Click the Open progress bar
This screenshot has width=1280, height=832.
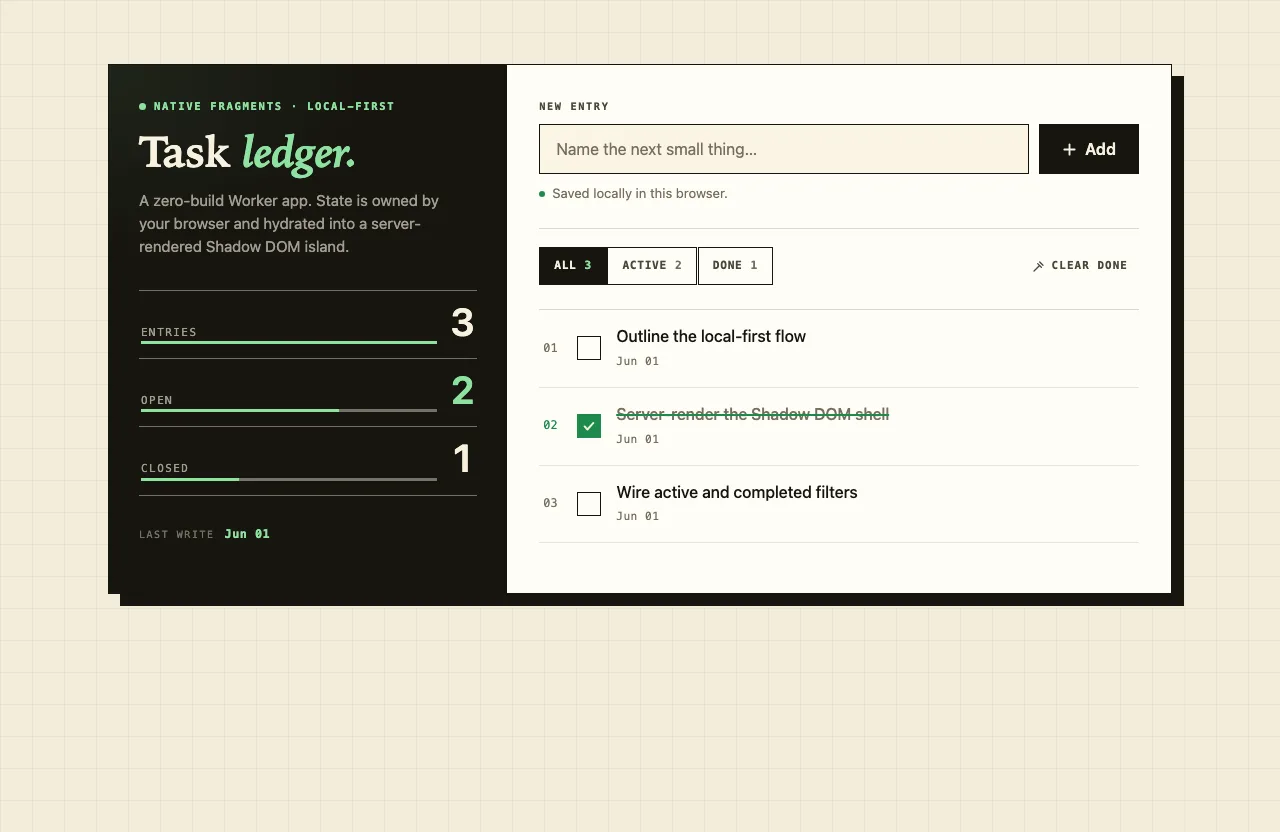click(289, 410)
